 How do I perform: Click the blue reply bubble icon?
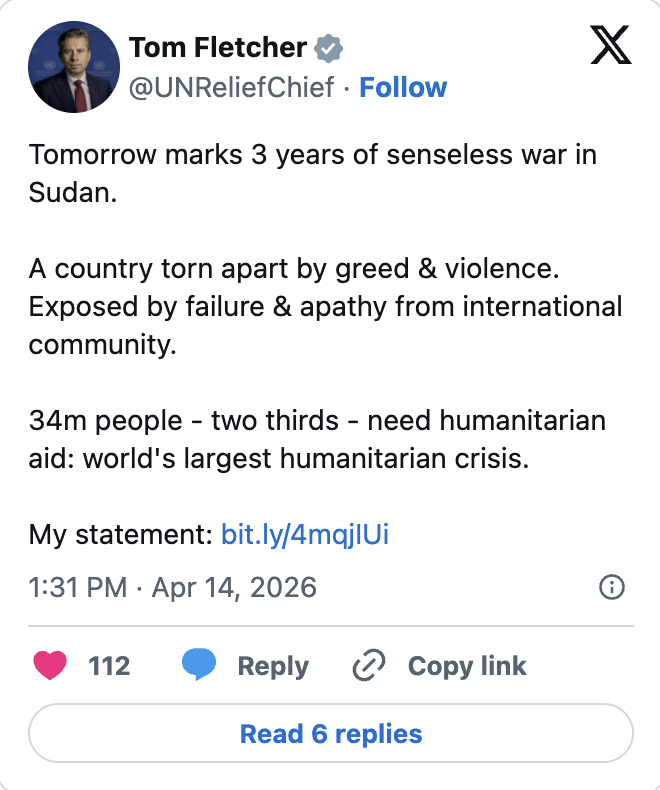click(x=199, y=666)
